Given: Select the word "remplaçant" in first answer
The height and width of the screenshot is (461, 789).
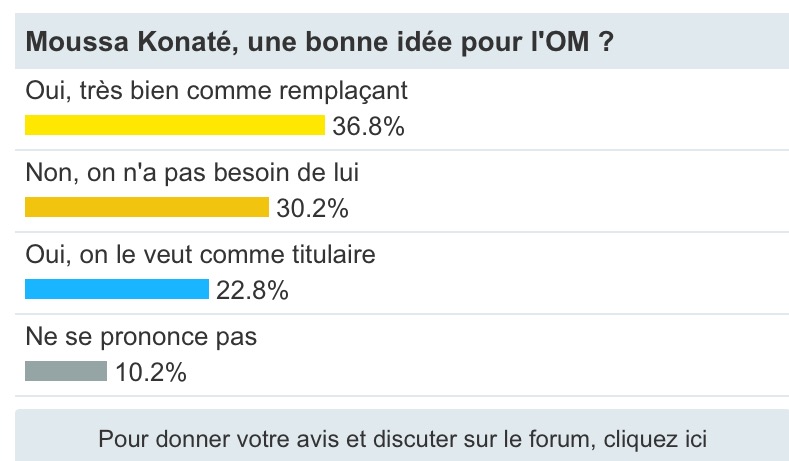Looking at the screenshot, I should pos(346,91).
